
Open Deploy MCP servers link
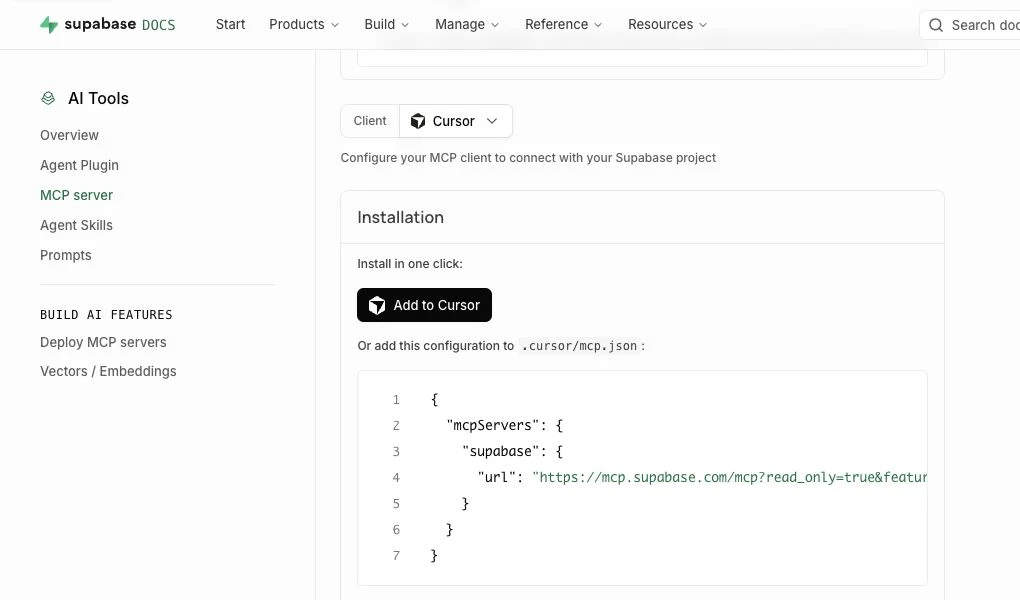[x=103, y=342]
